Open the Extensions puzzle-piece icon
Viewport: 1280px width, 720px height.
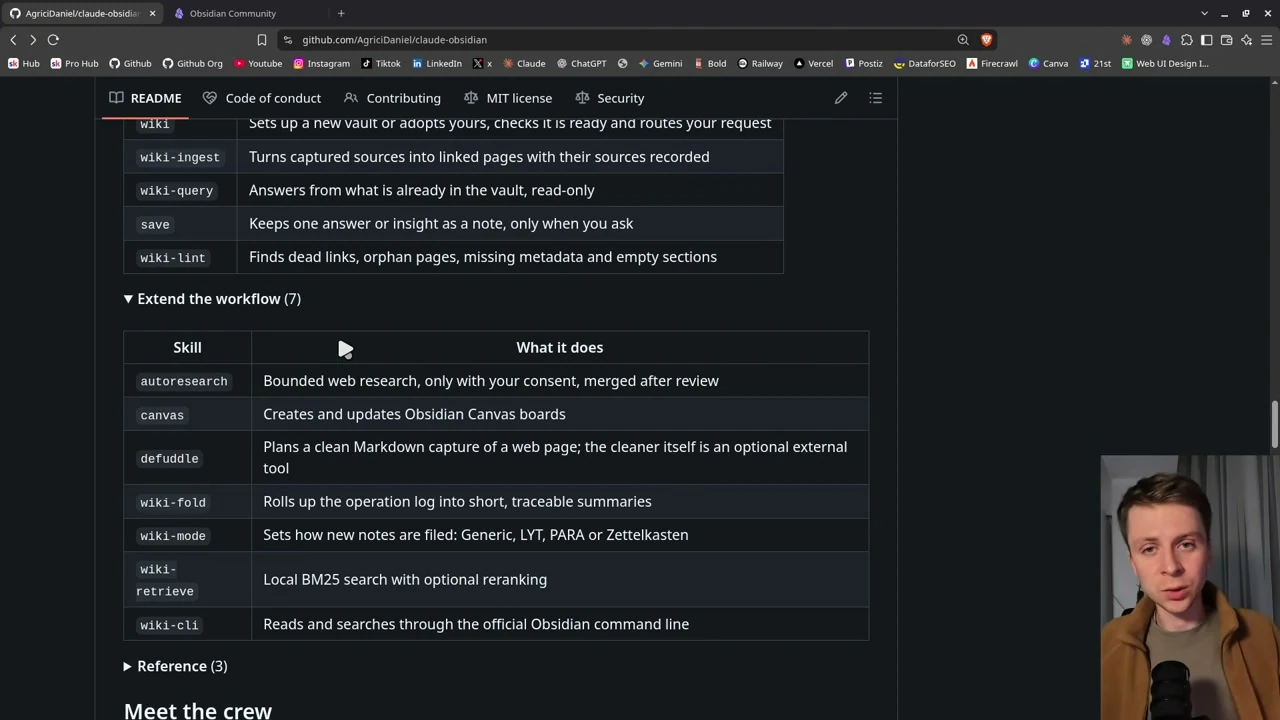point(1187,40)
